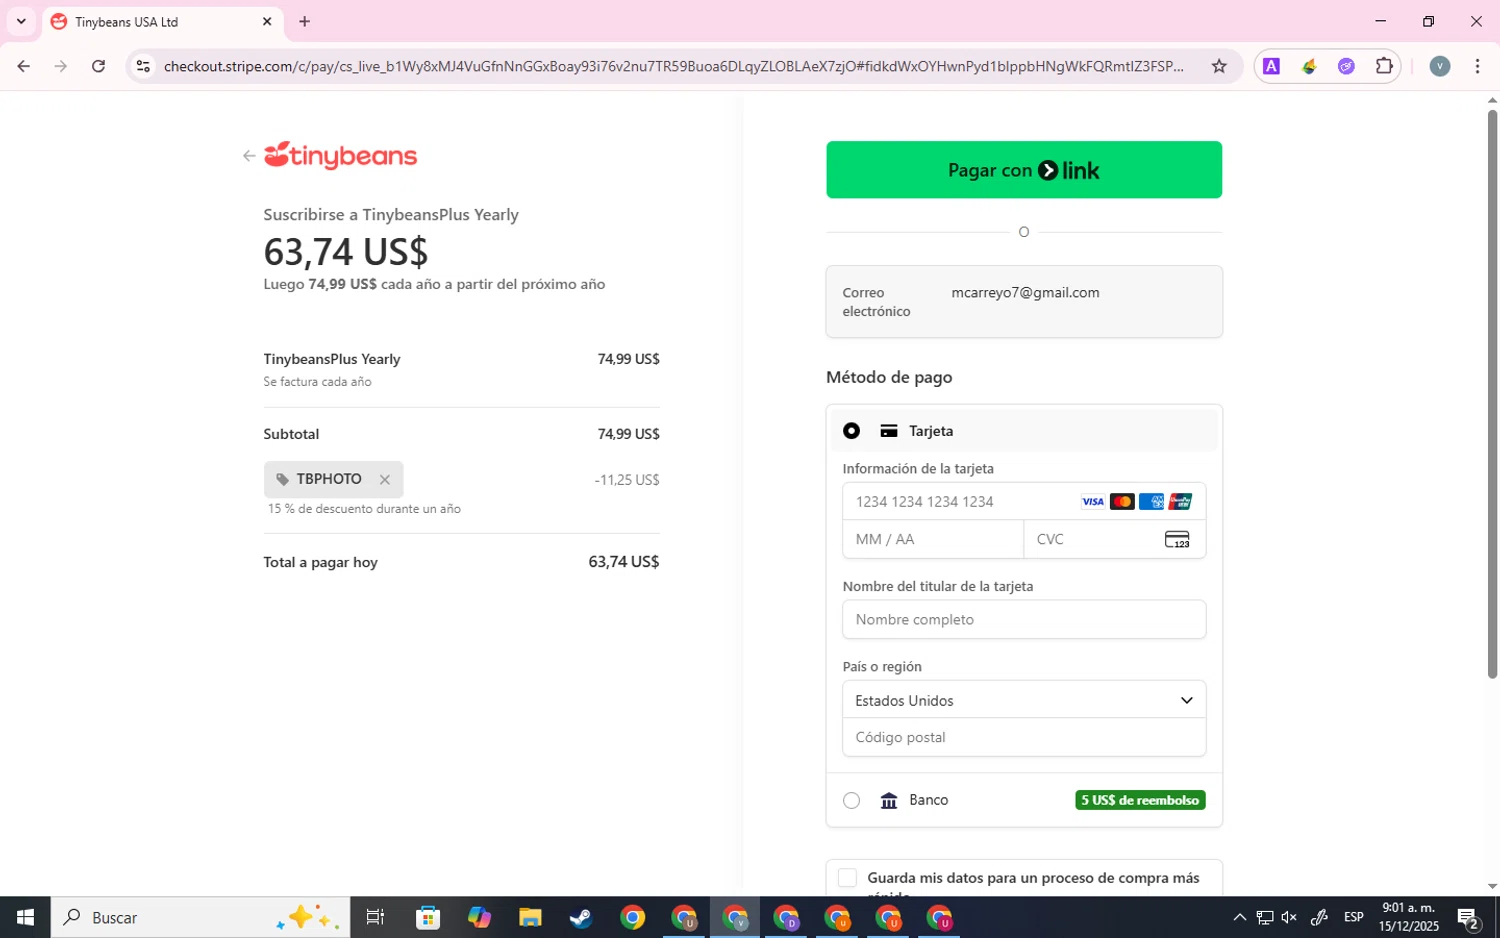Click the flame-colored extension icon
Screen dimensions: 1500x938
point(1309,66)
